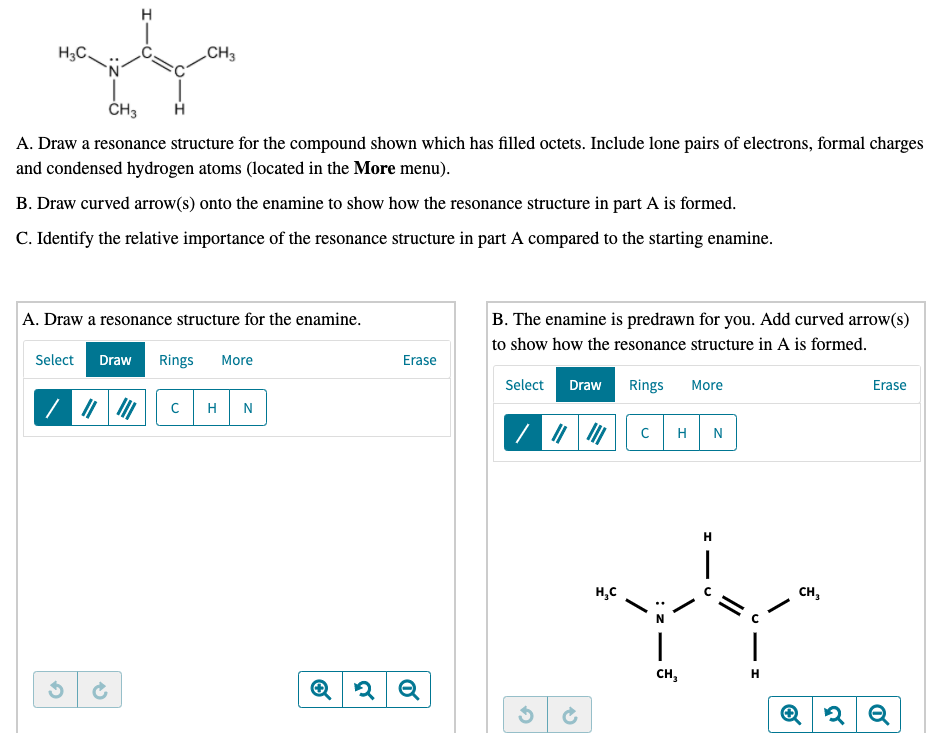Select the single bond tool in panel A

pos(52,407)
